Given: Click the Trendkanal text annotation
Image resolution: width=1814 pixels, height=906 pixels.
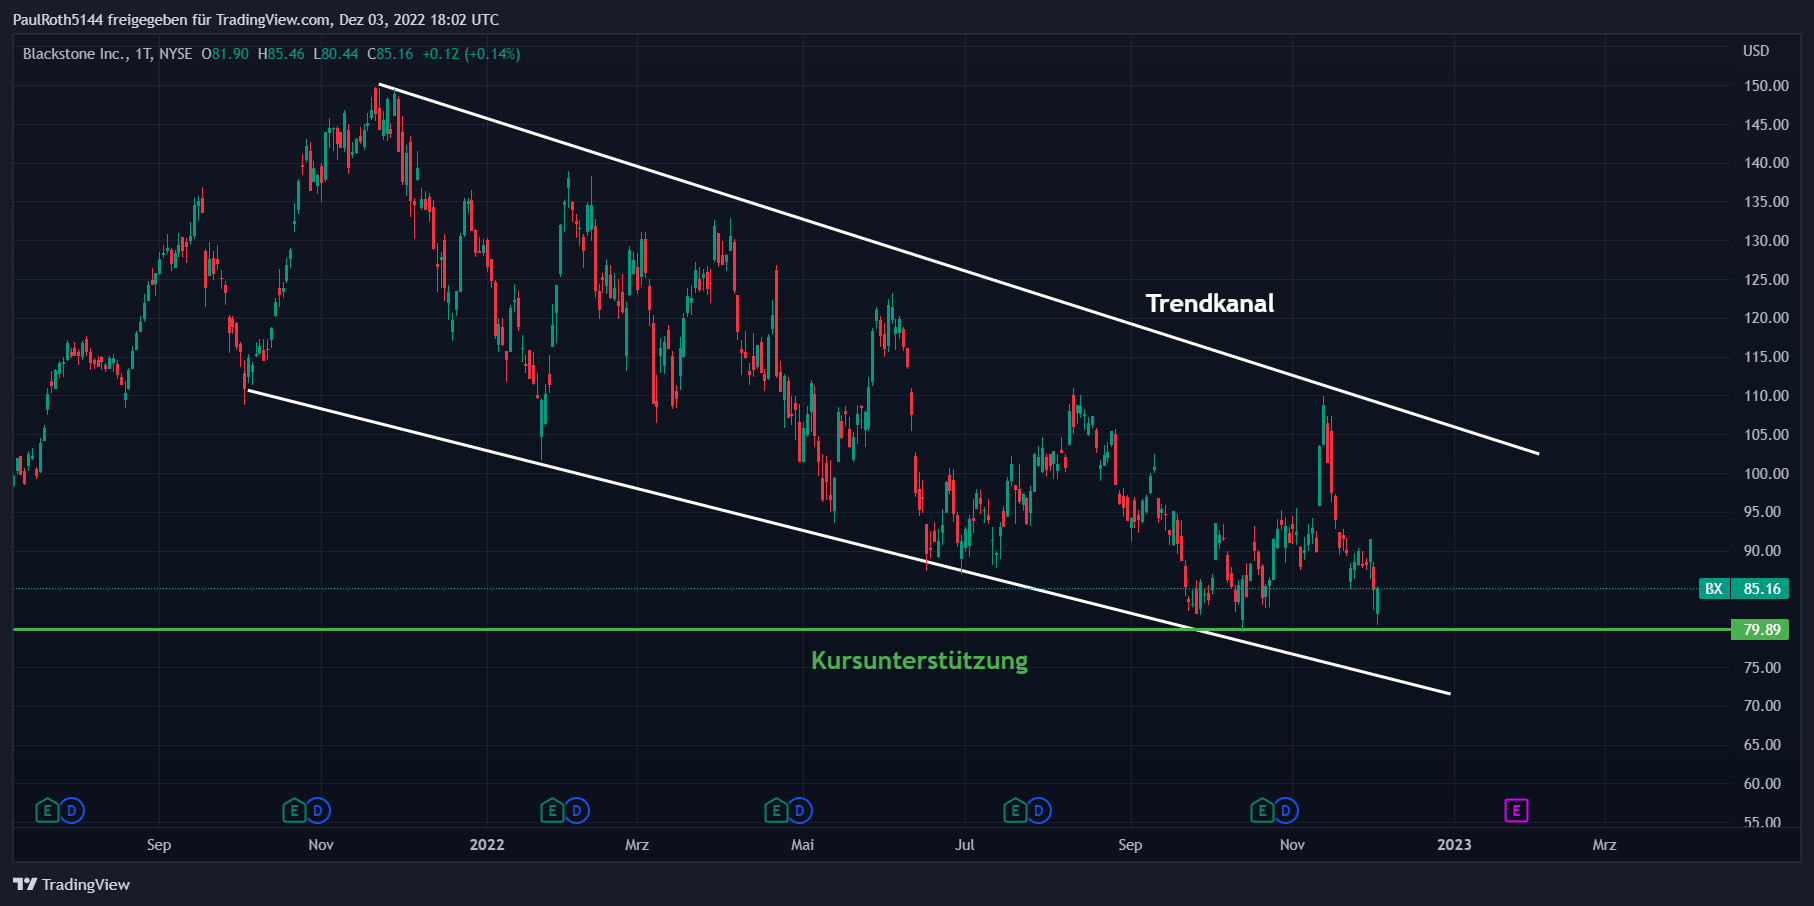Looking at the screenshot, I should tap(1210, 303).
